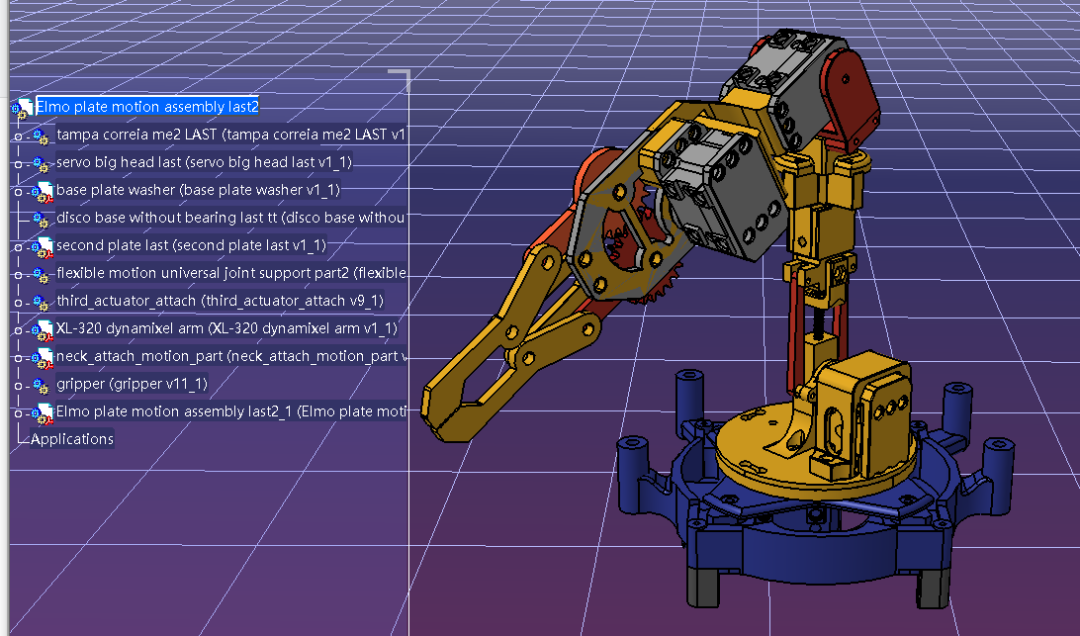This screenshot has height=636, width=1080.
Task: Click the icon beside XL-320 dynamixel arm
Action: click(43, 330)
